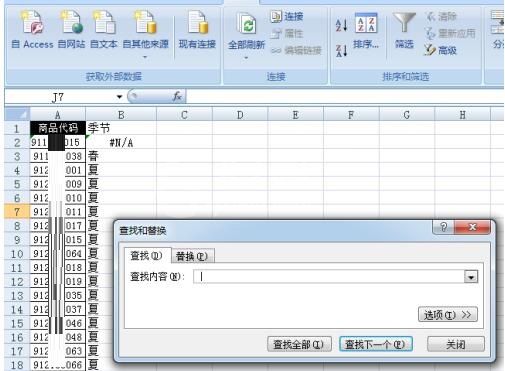This screenshot has width=505, height=371.
Task: Toggle the filter (筛选) funnel
Action: pos(404,30)
